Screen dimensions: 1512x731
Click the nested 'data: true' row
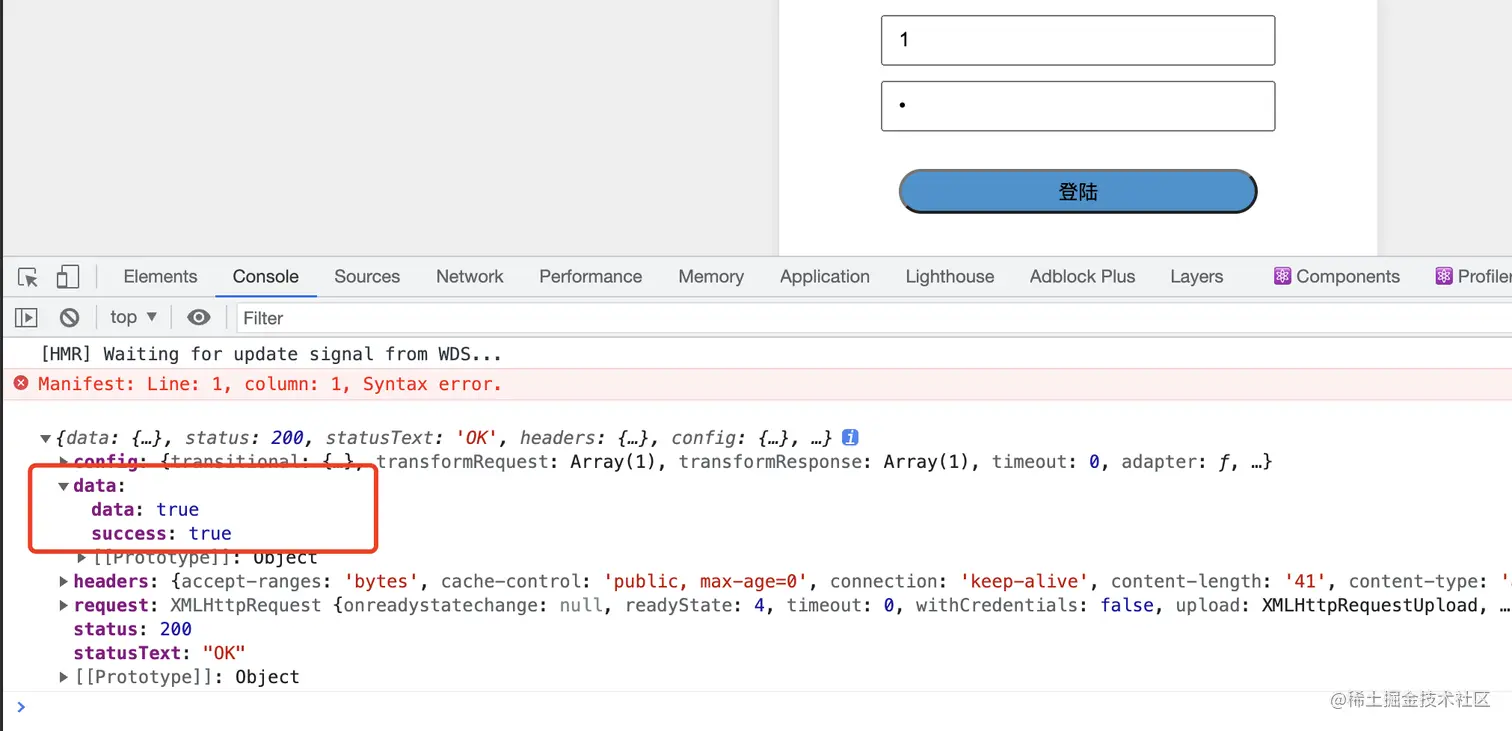(x=145, y=510)
